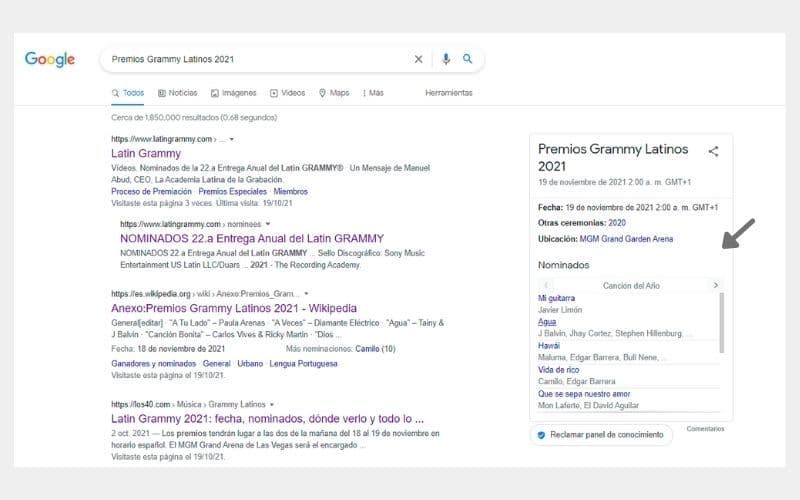The height and width of the screenshot is (500, 800).
Task: Open the General sitelink under Wikipedia
Action: click(216, 364)
